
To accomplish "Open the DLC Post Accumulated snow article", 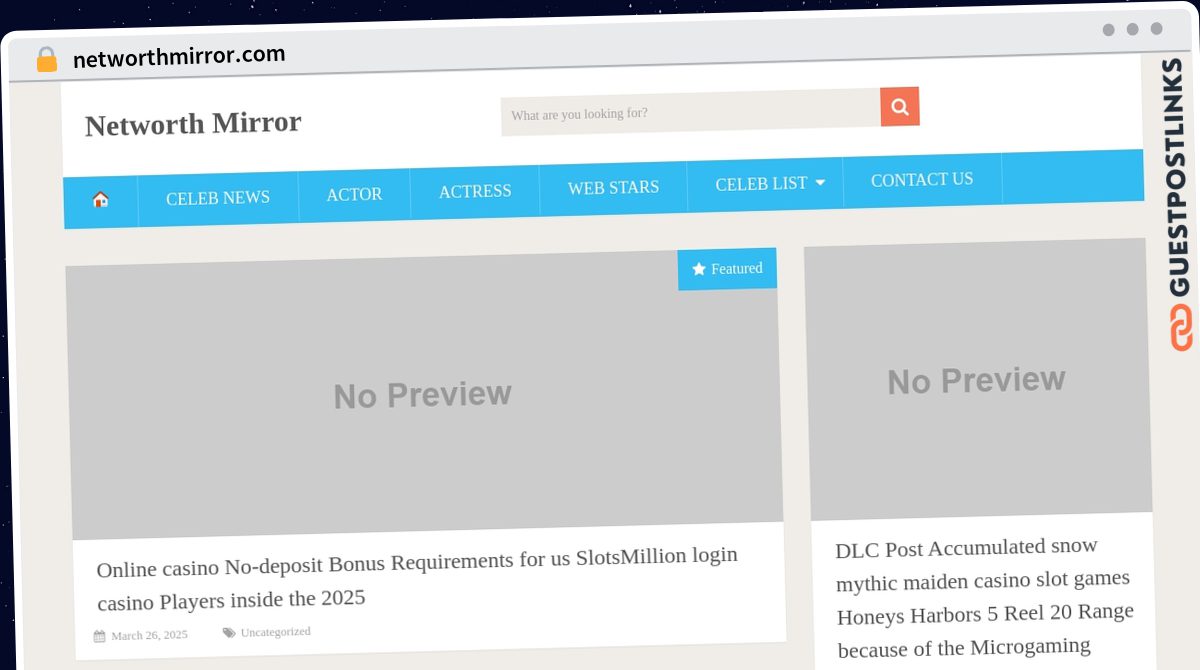I will (x=985, y=597).
